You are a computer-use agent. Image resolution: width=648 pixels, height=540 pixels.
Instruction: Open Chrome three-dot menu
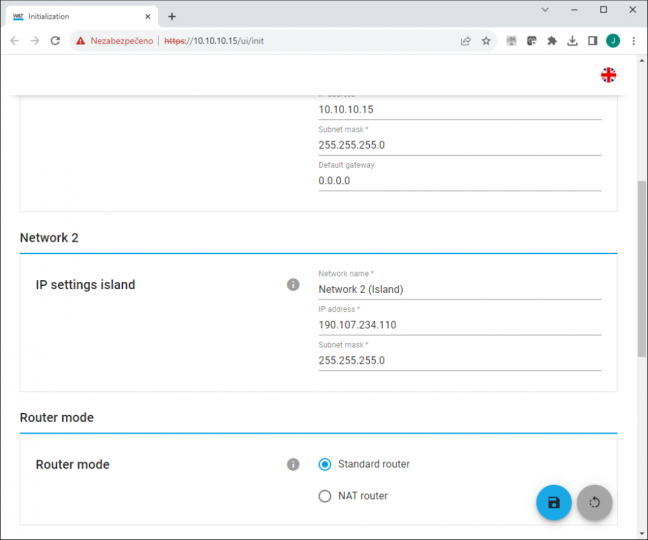pos(633,40)
